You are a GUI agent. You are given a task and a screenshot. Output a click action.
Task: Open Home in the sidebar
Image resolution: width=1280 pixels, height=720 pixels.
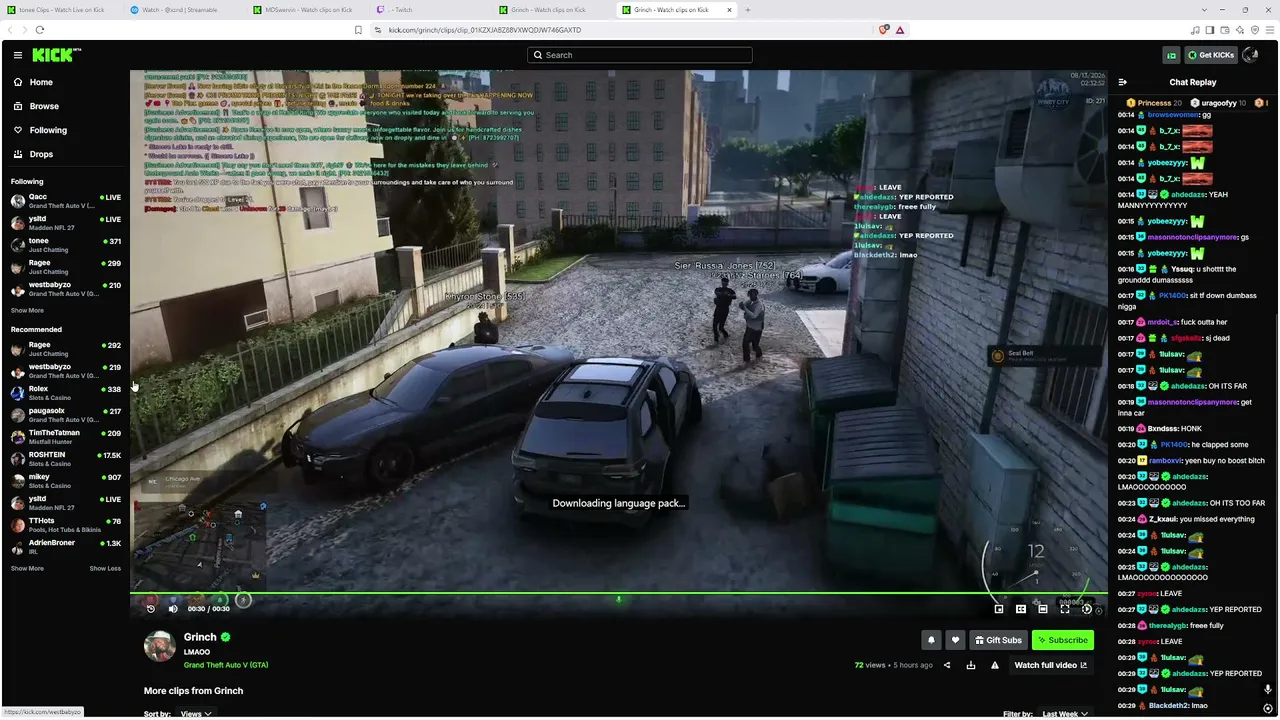(41, 82)
